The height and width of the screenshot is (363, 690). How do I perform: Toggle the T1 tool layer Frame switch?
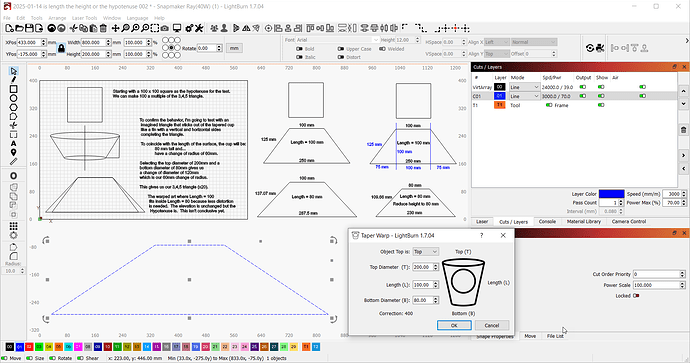549,105
